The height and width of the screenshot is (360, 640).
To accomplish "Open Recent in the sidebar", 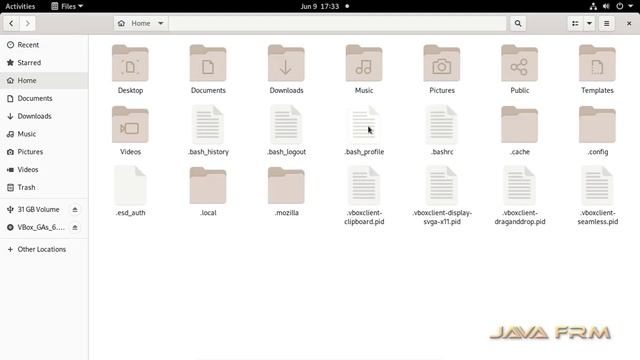I will click(44, 45).
